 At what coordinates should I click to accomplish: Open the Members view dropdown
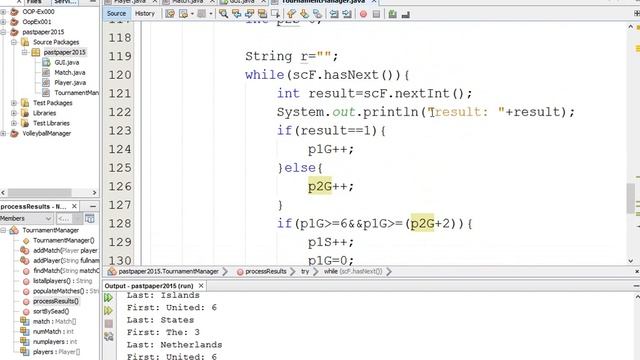(x=27, y=218)
